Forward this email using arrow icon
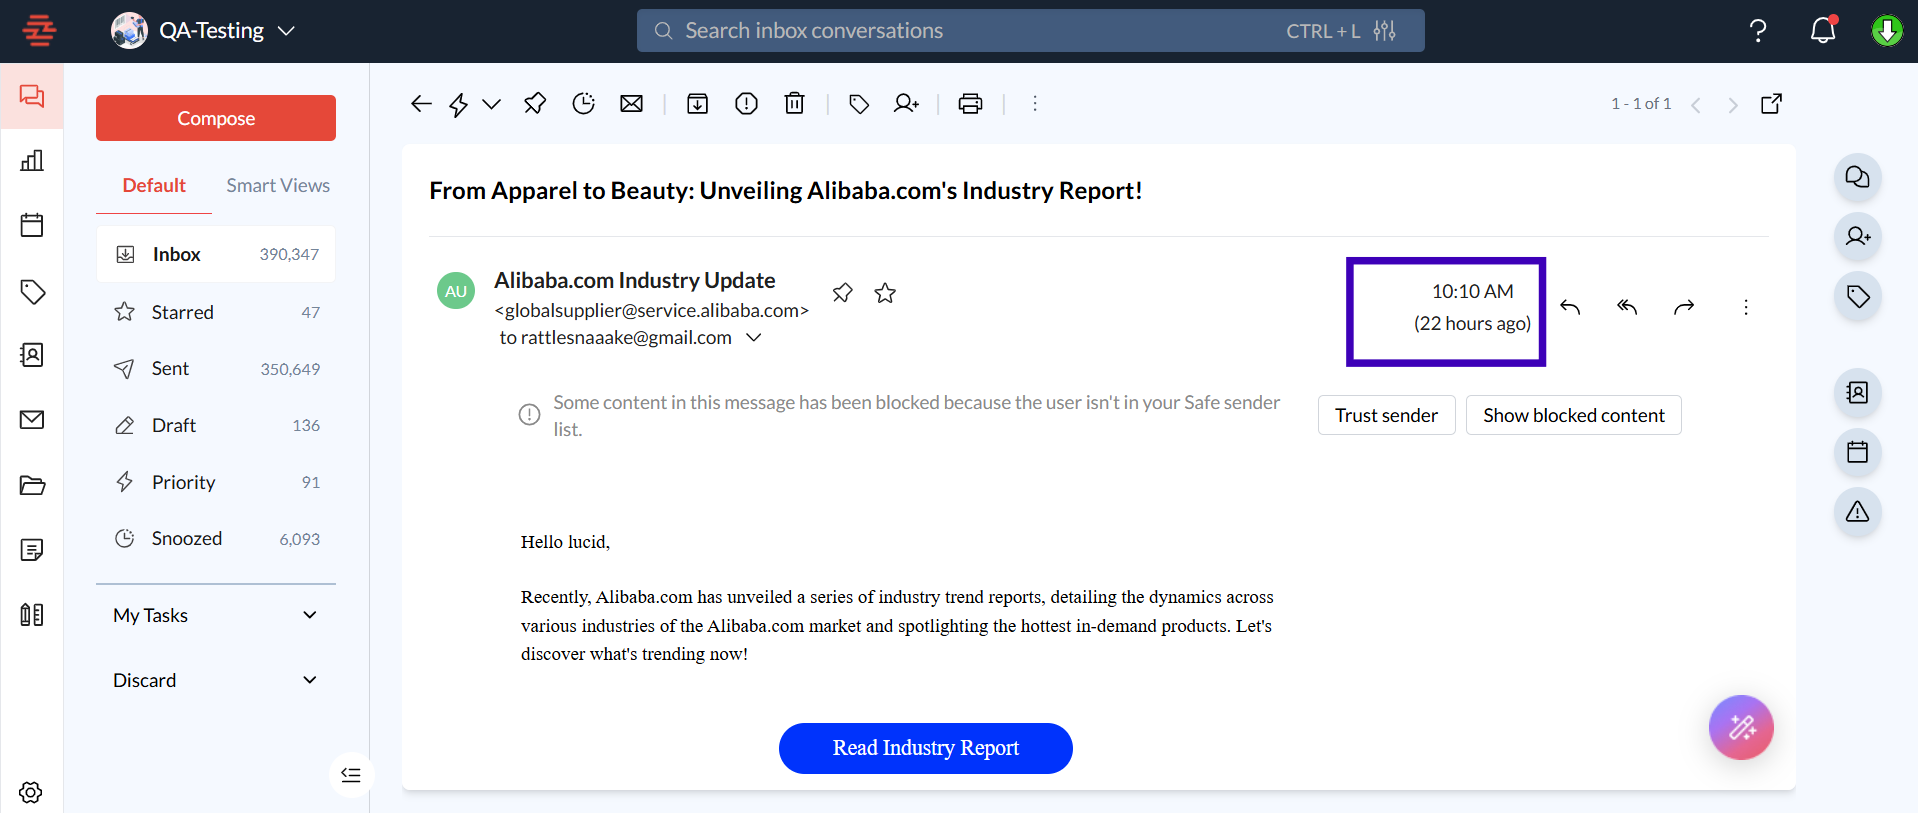 [1684, 307]
